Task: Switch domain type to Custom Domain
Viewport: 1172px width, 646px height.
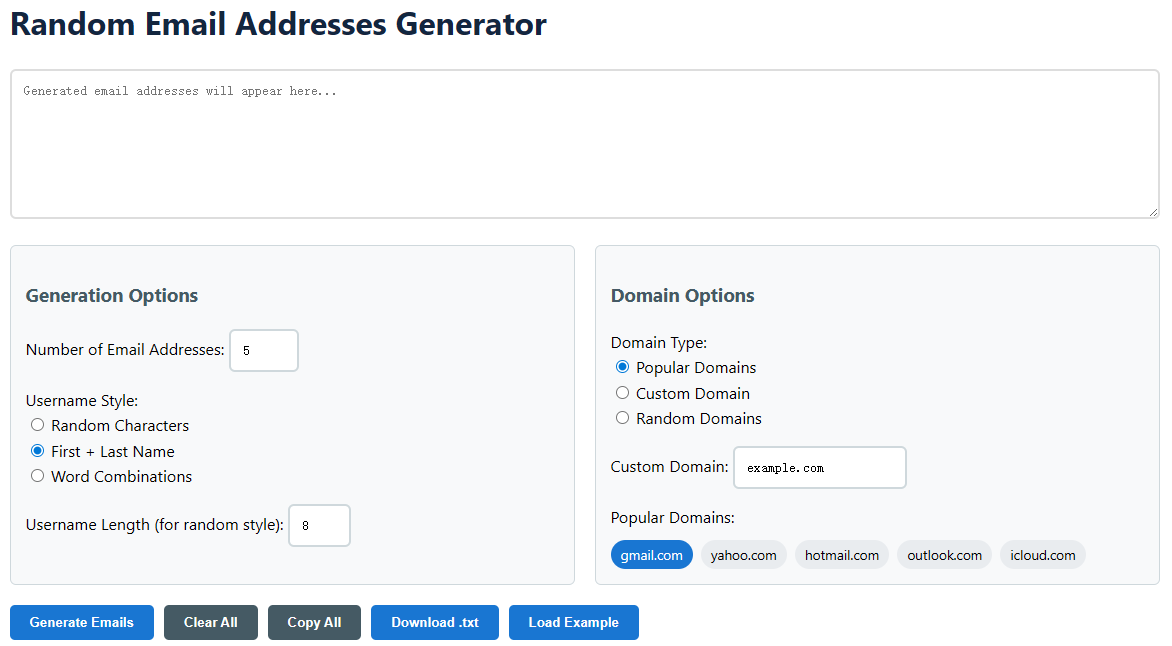Action: click(623, 393)
